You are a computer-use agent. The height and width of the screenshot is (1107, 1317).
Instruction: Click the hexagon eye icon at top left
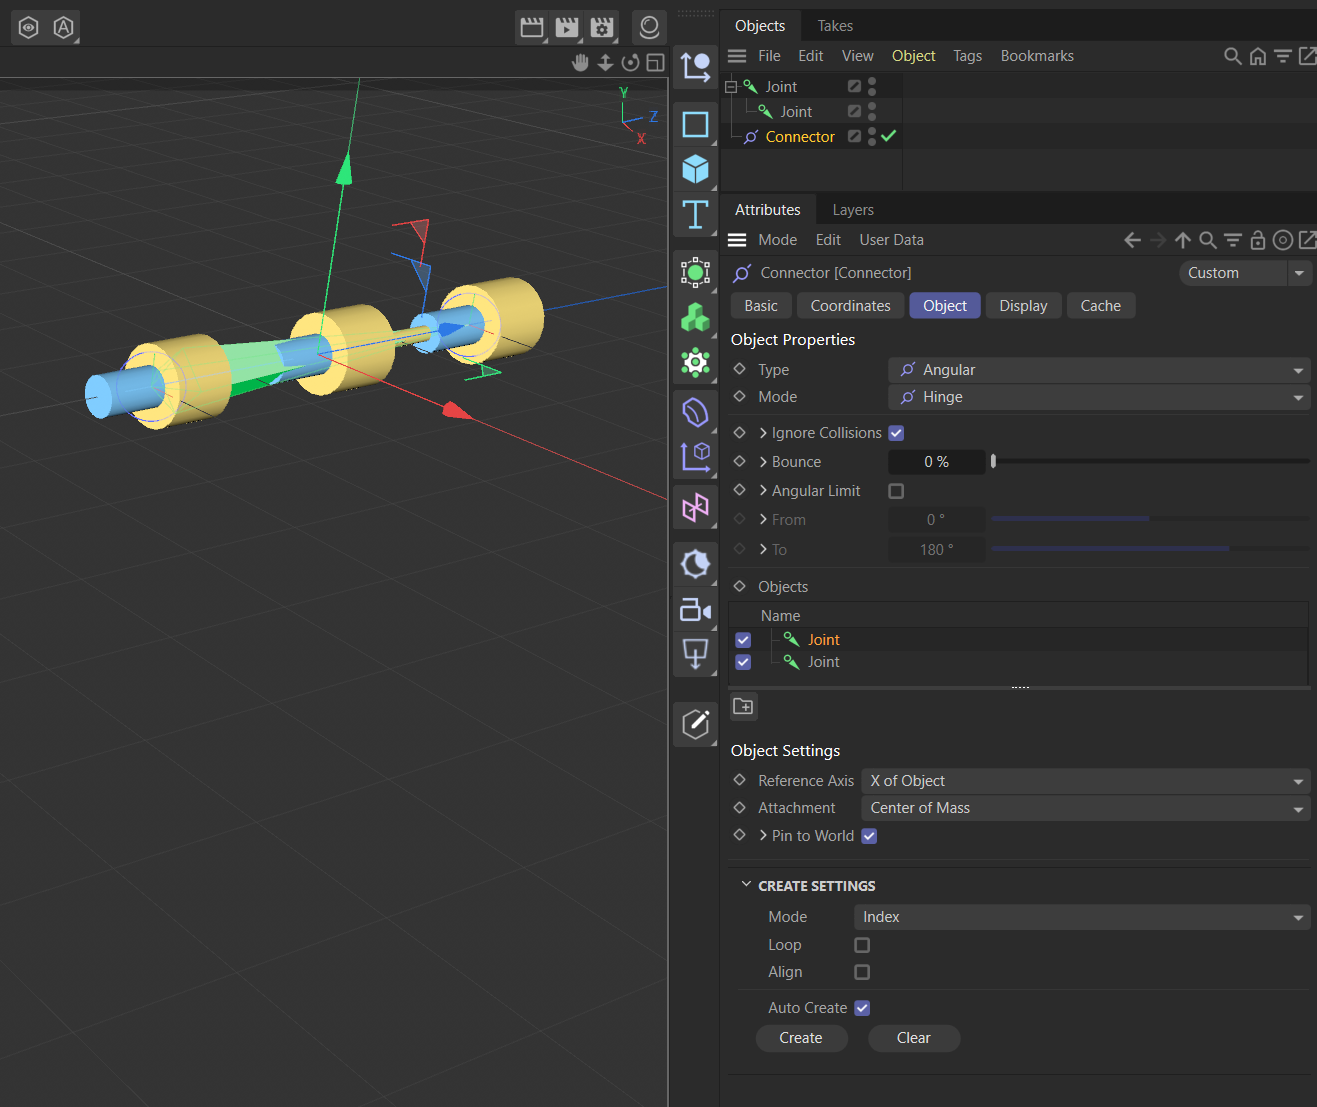29,27
